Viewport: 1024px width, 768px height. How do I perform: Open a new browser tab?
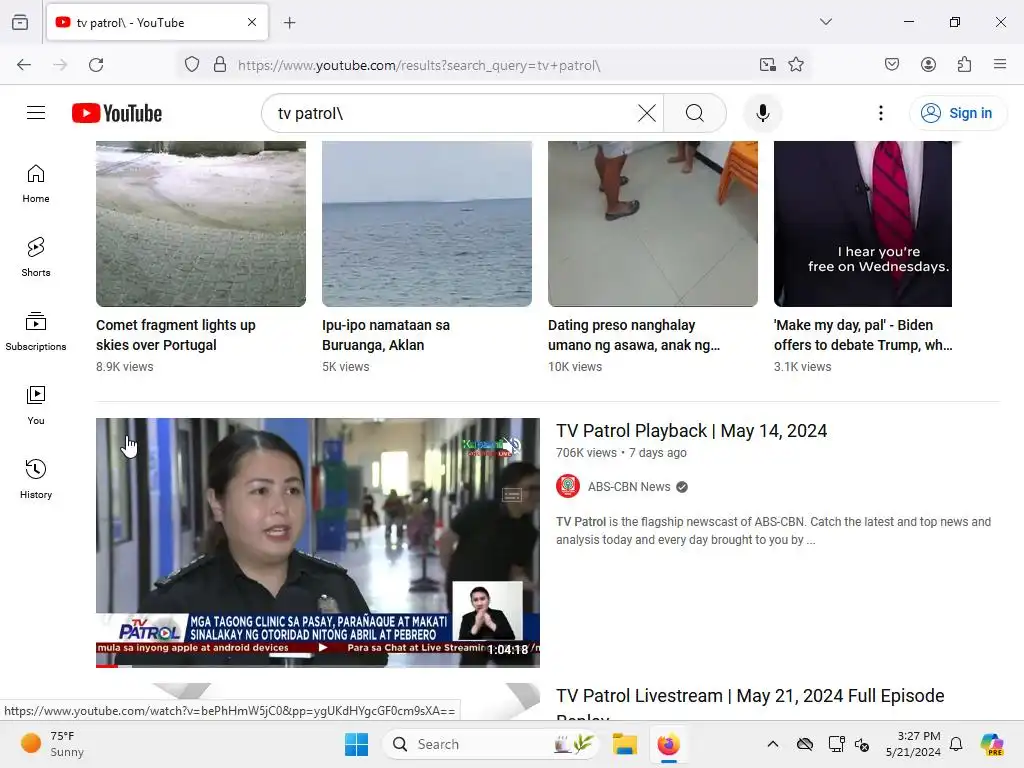coord(290,23)
